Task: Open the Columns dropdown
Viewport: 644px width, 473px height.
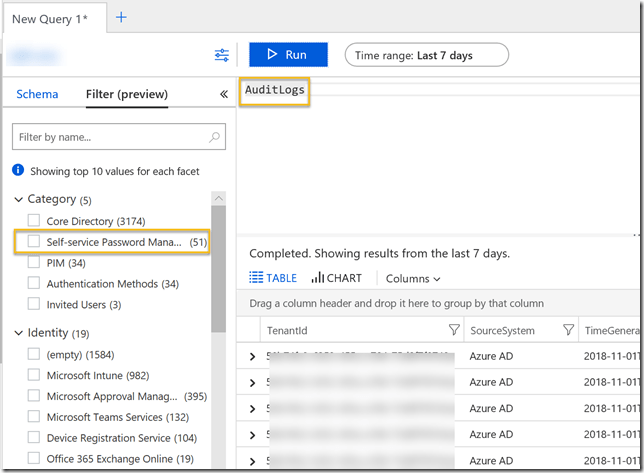Action: [413, 279]
